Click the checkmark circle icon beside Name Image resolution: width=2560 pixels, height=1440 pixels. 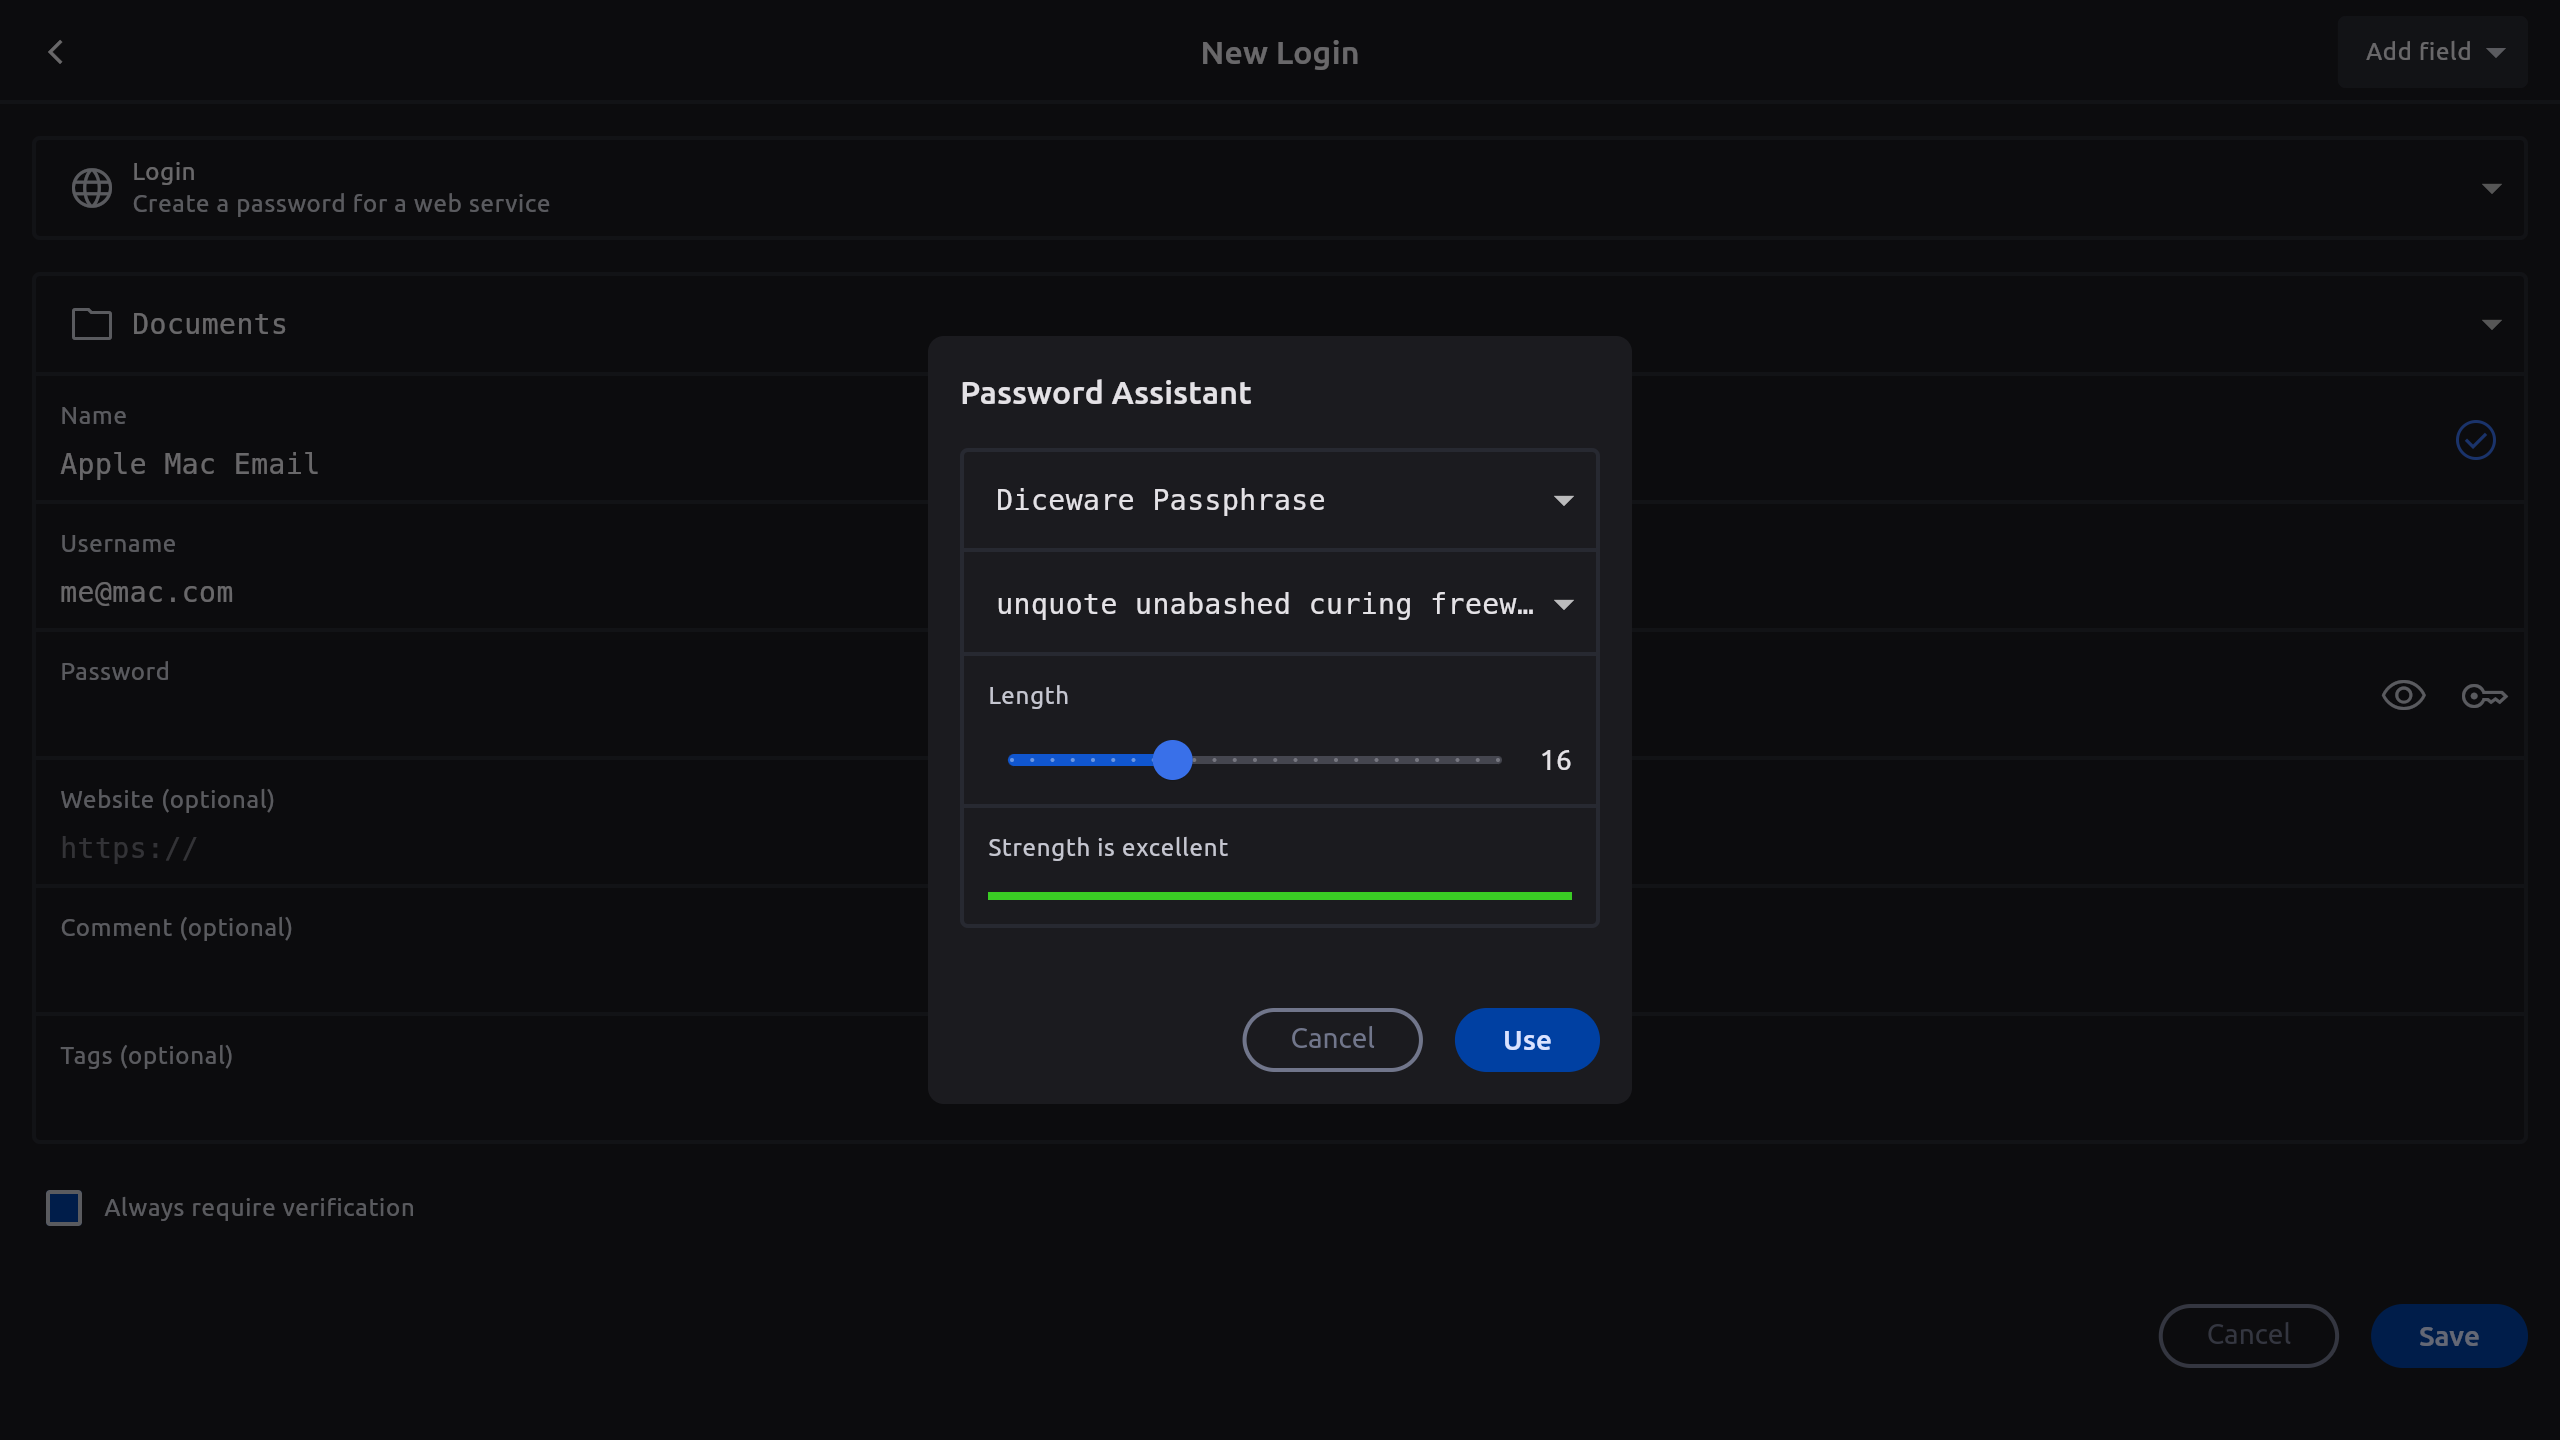point(2475,440)
